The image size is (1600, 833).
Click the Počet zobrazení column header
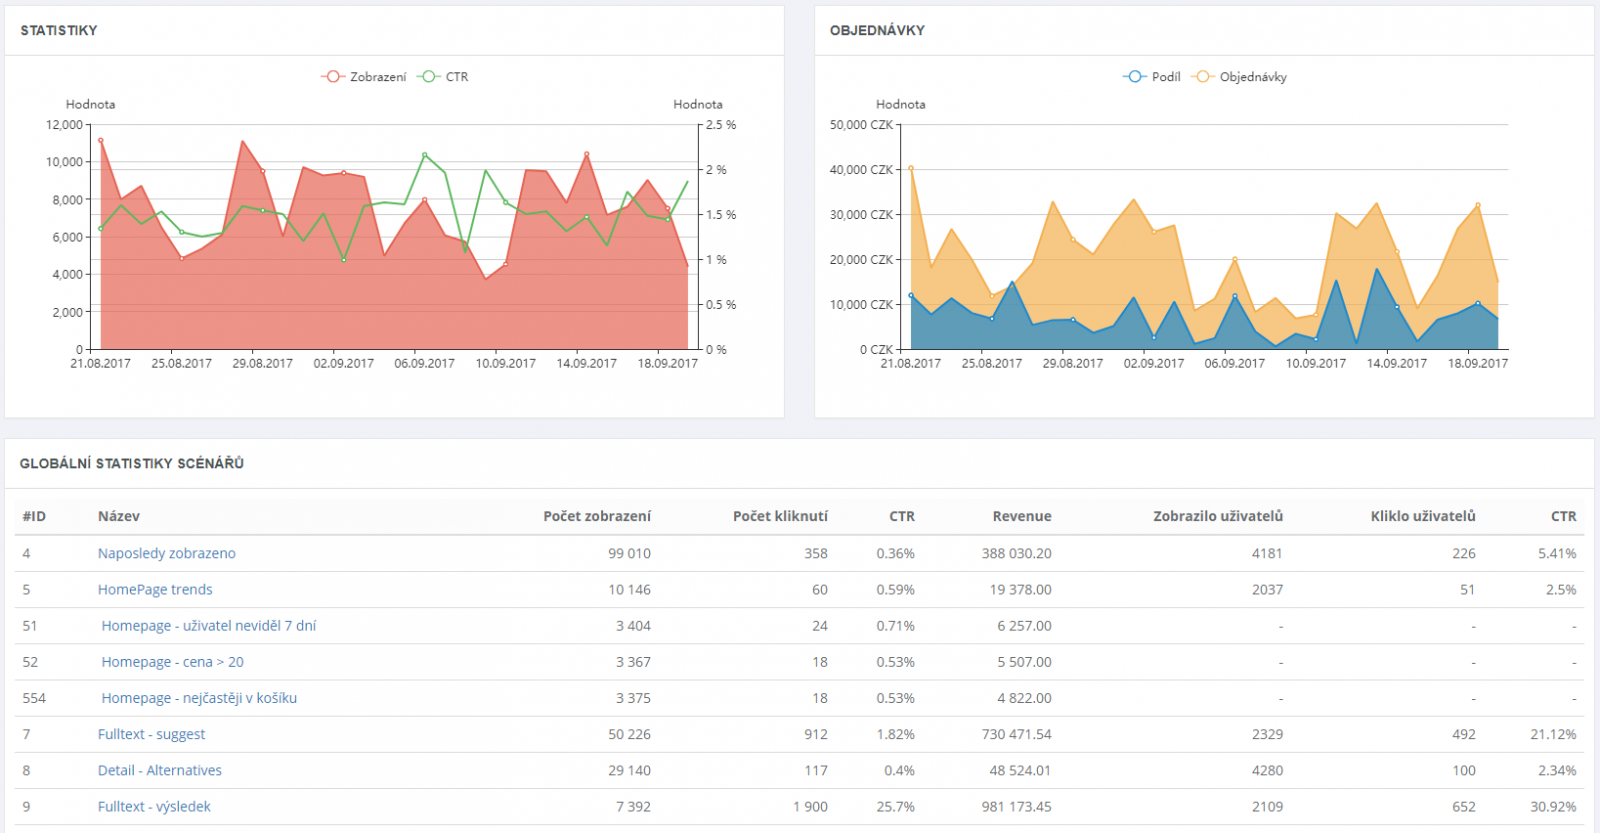(596, 516)
